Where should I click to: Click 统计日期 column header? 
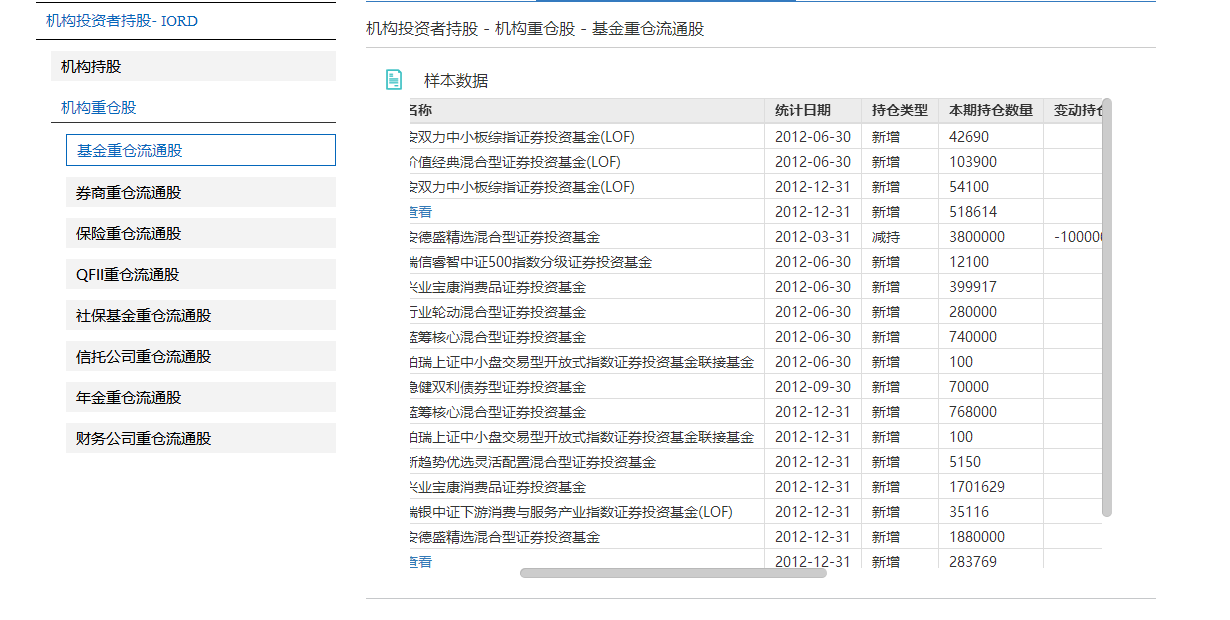pos(803,110)
